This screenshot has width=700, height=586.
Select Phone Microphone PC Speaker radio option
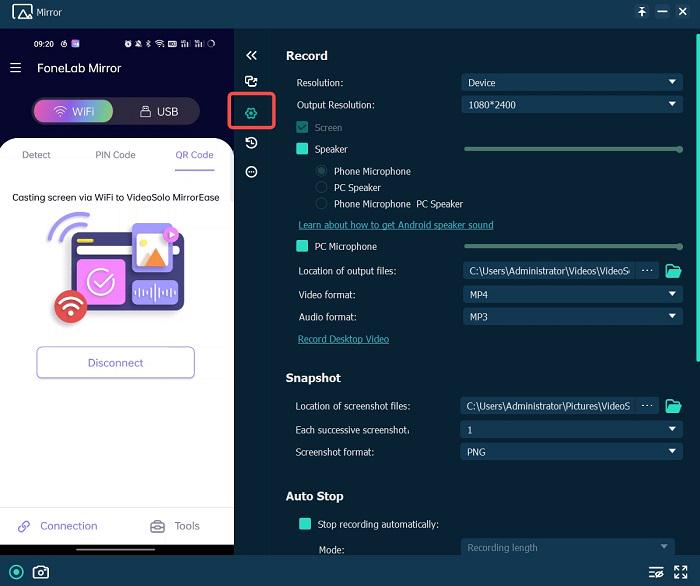pyautogui.click(x=321, y=204)
